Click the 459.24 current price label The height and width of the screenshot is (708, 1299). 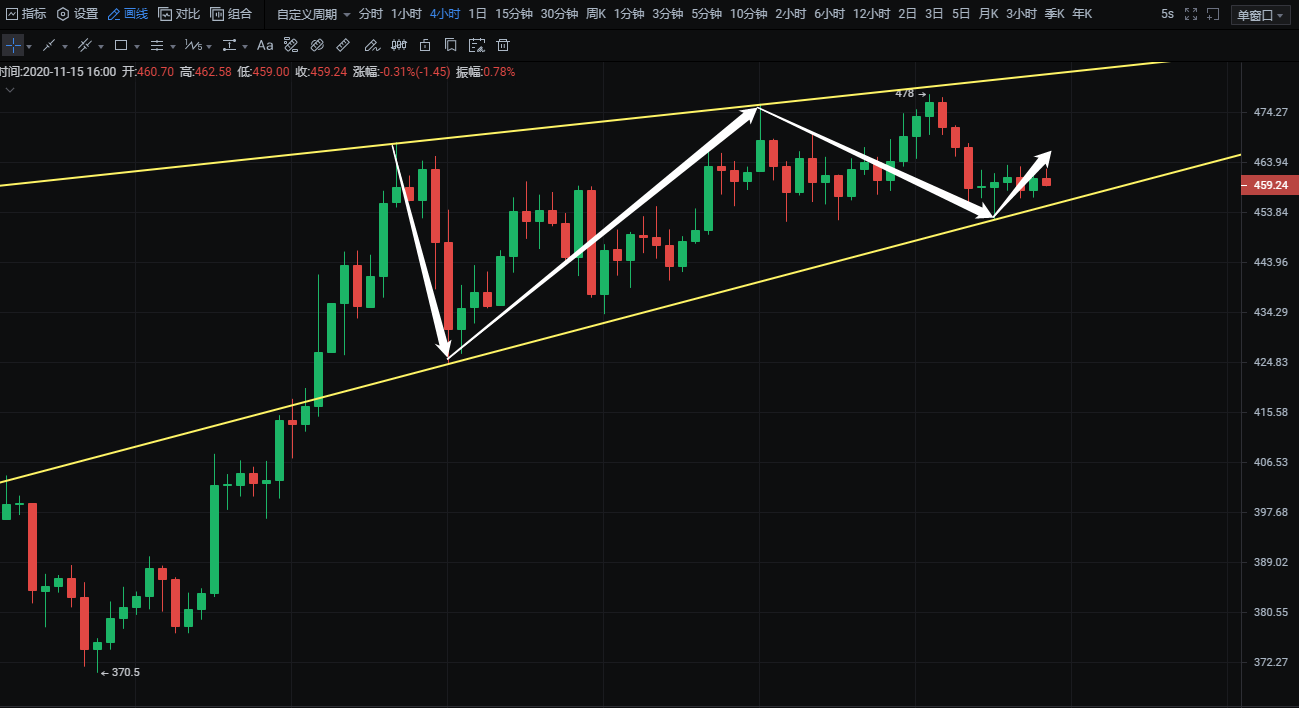click(1269, 185)
